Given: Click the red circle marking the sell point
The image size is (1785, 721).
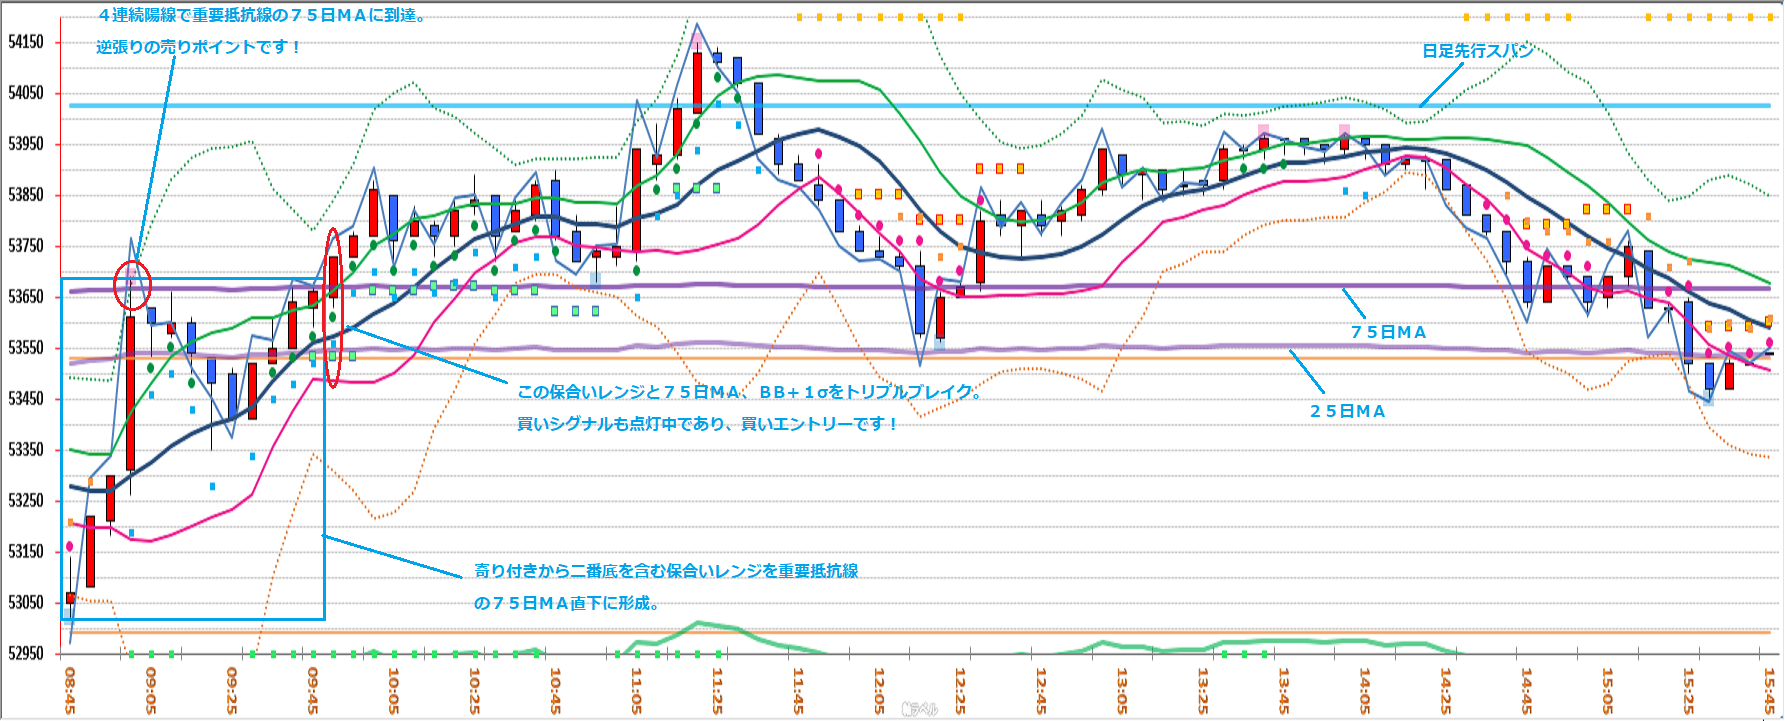Looking at the screenshot, I should pos(132,284).
